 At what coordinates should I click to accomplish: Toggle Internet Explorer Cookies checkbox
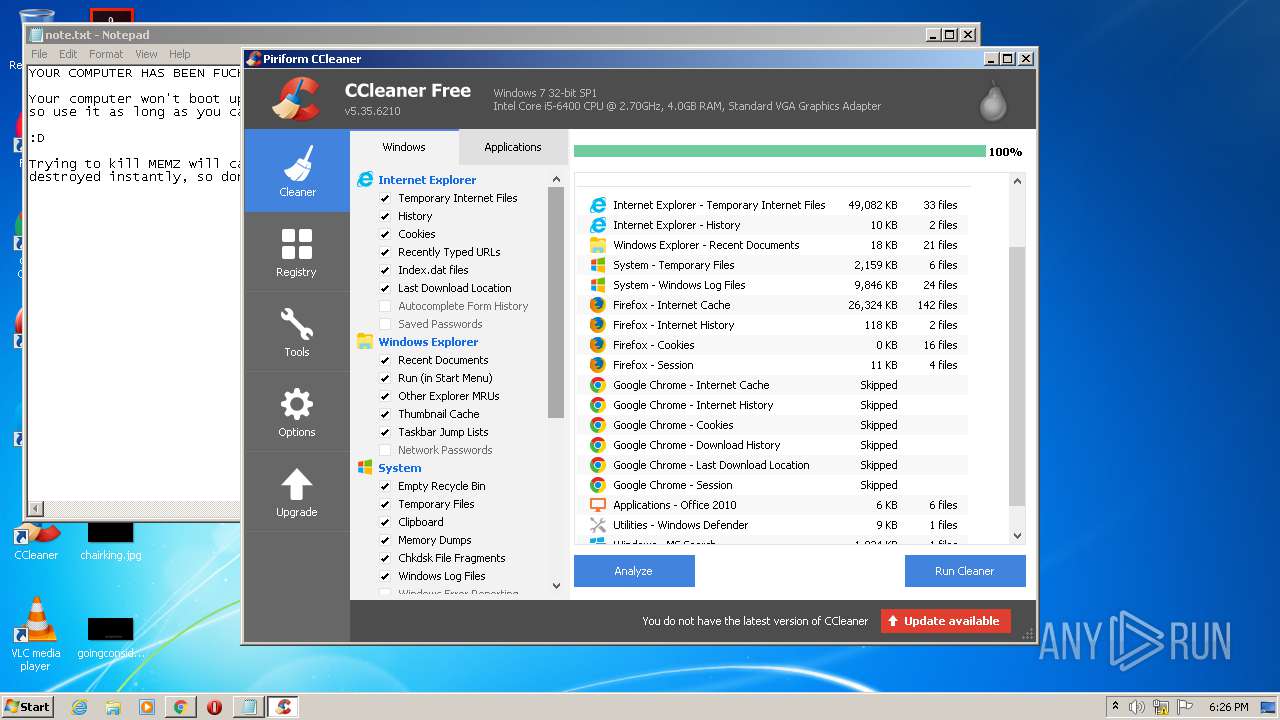click(x=385, y=234)
